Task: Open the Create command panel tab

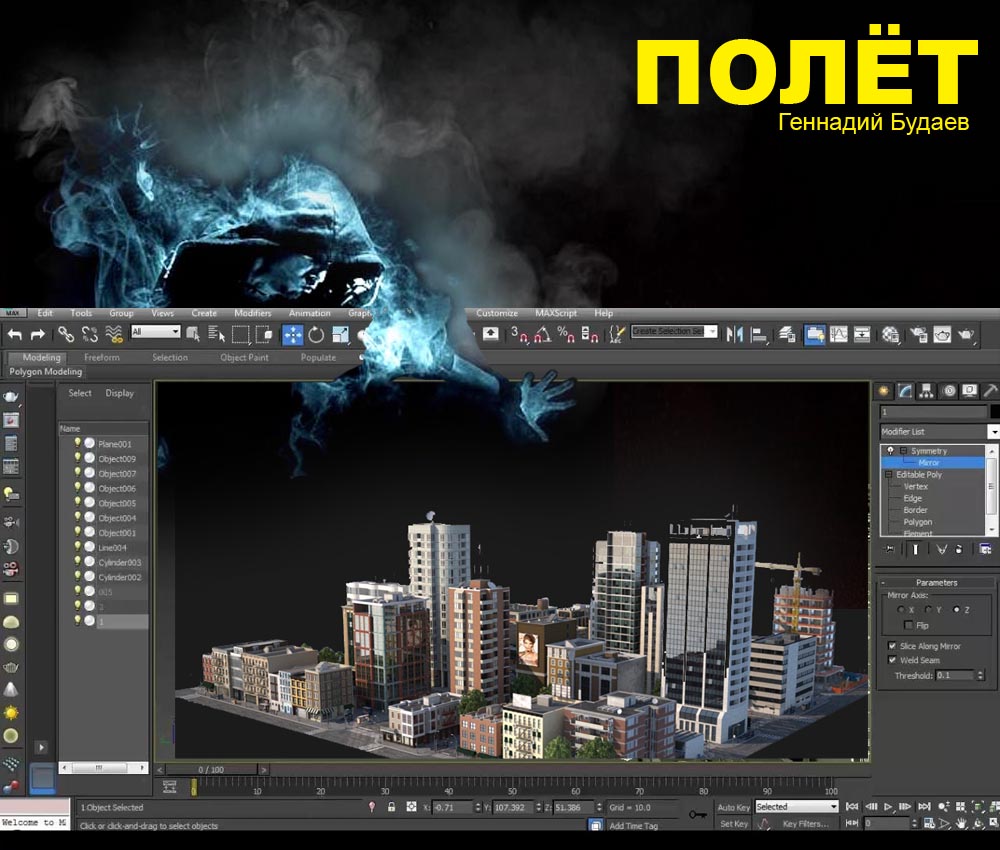Action: click(882, 391)
